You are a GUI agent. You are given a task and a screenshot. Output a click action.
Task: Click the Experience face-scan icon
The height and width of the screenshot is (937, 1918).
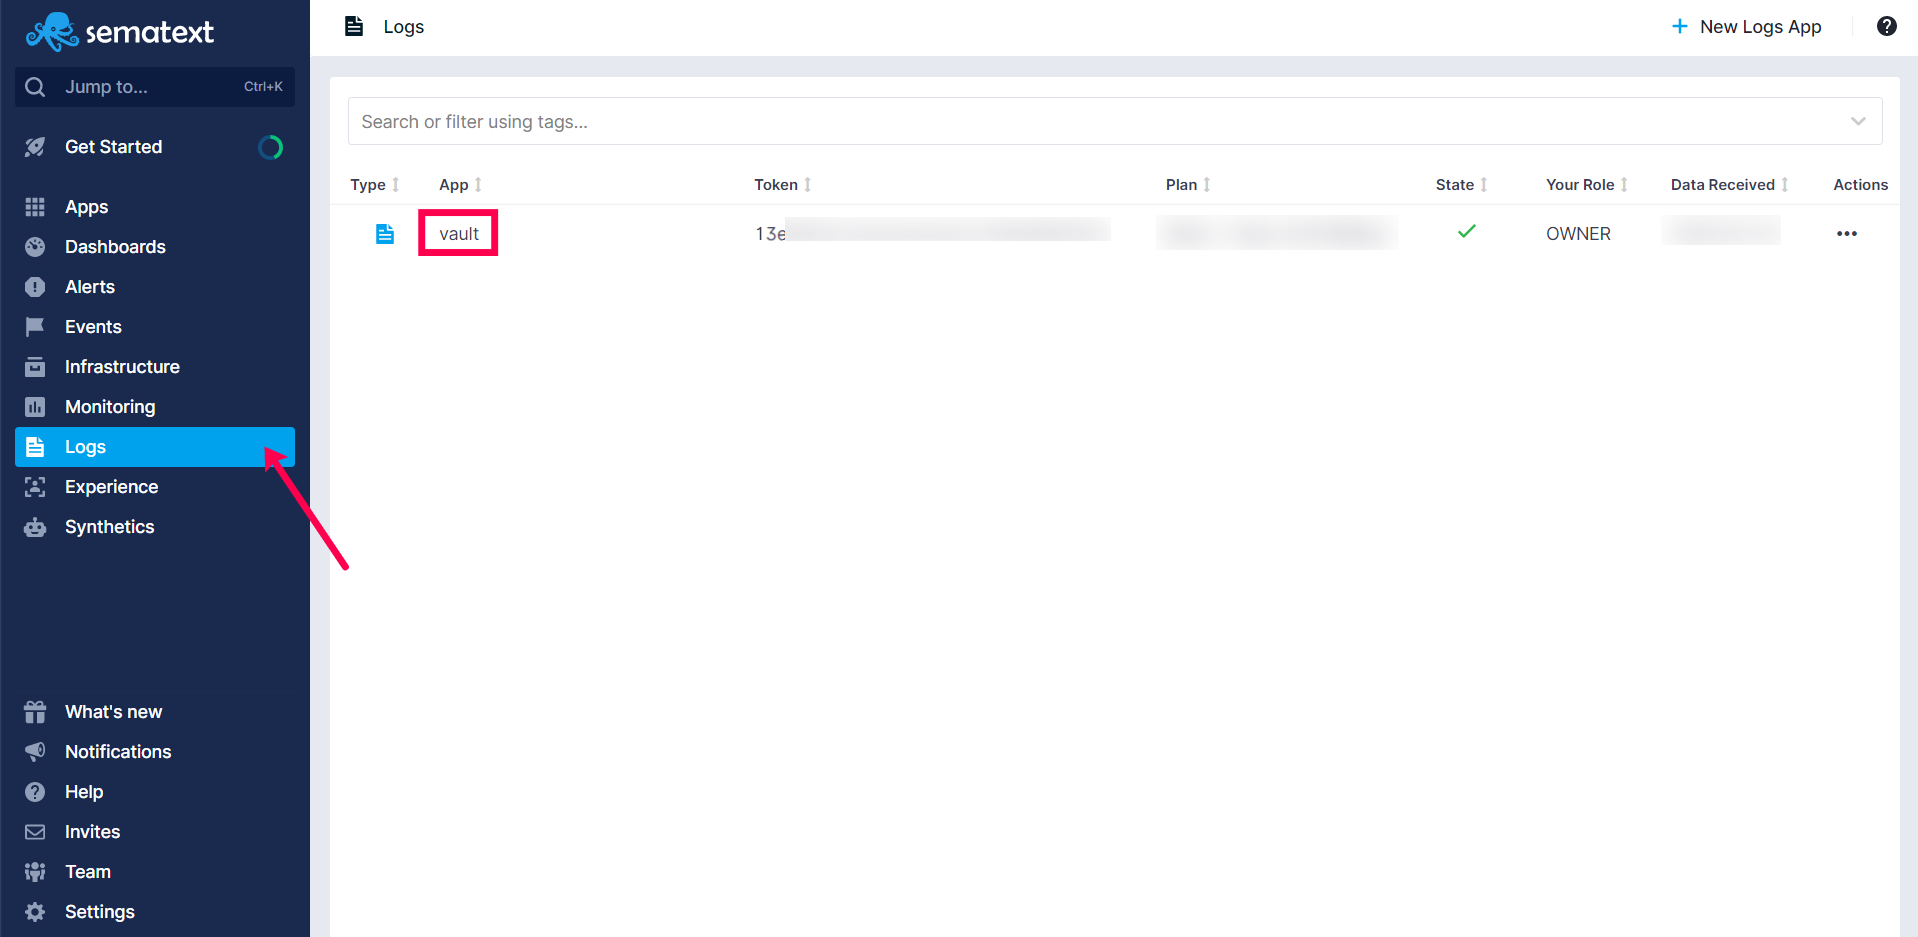click(x=35, y=487)
